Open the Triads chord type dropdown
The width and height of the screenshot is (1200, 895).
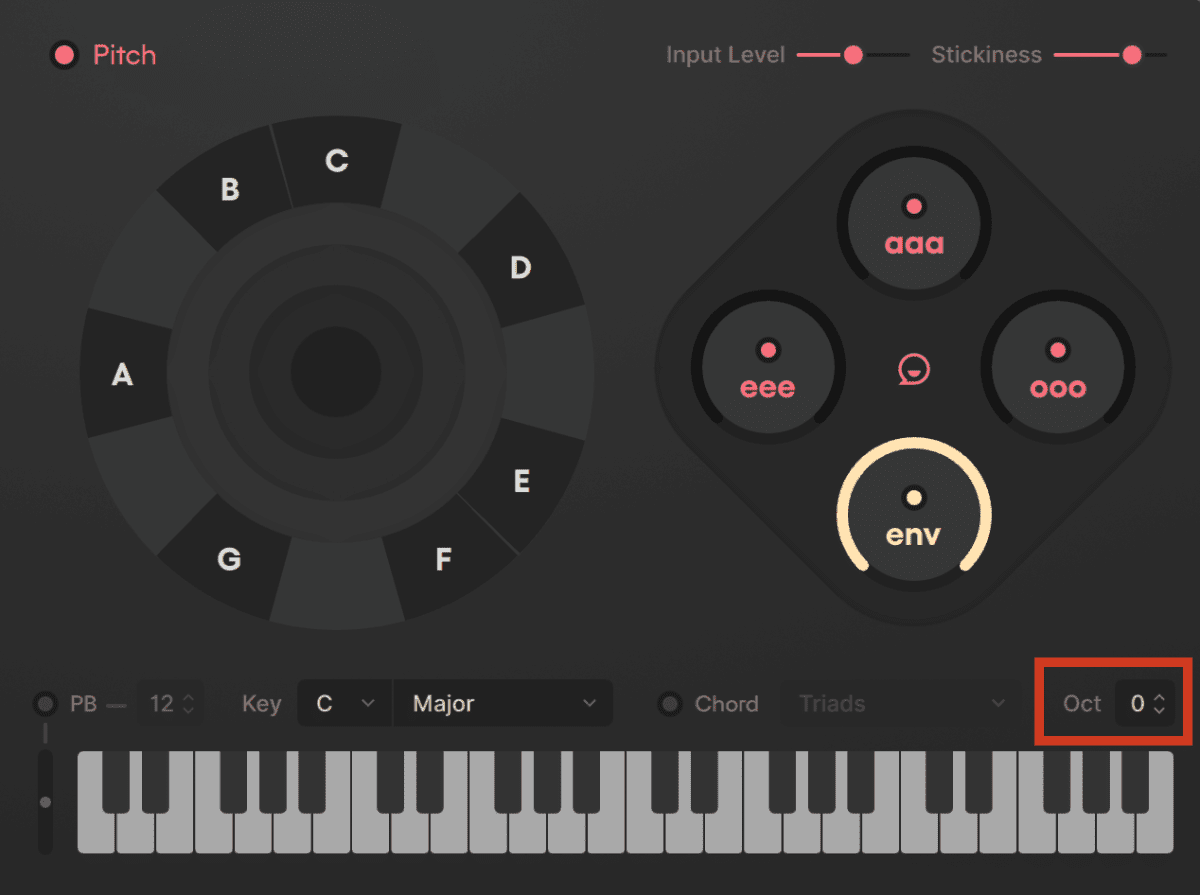(898, 704)
